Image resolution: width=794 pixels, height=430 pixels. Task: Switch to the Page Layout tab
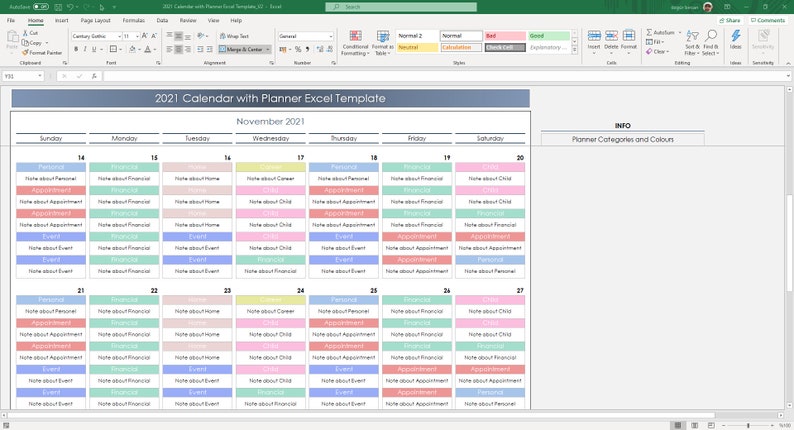pyautogui.click(x=96, y=20)
